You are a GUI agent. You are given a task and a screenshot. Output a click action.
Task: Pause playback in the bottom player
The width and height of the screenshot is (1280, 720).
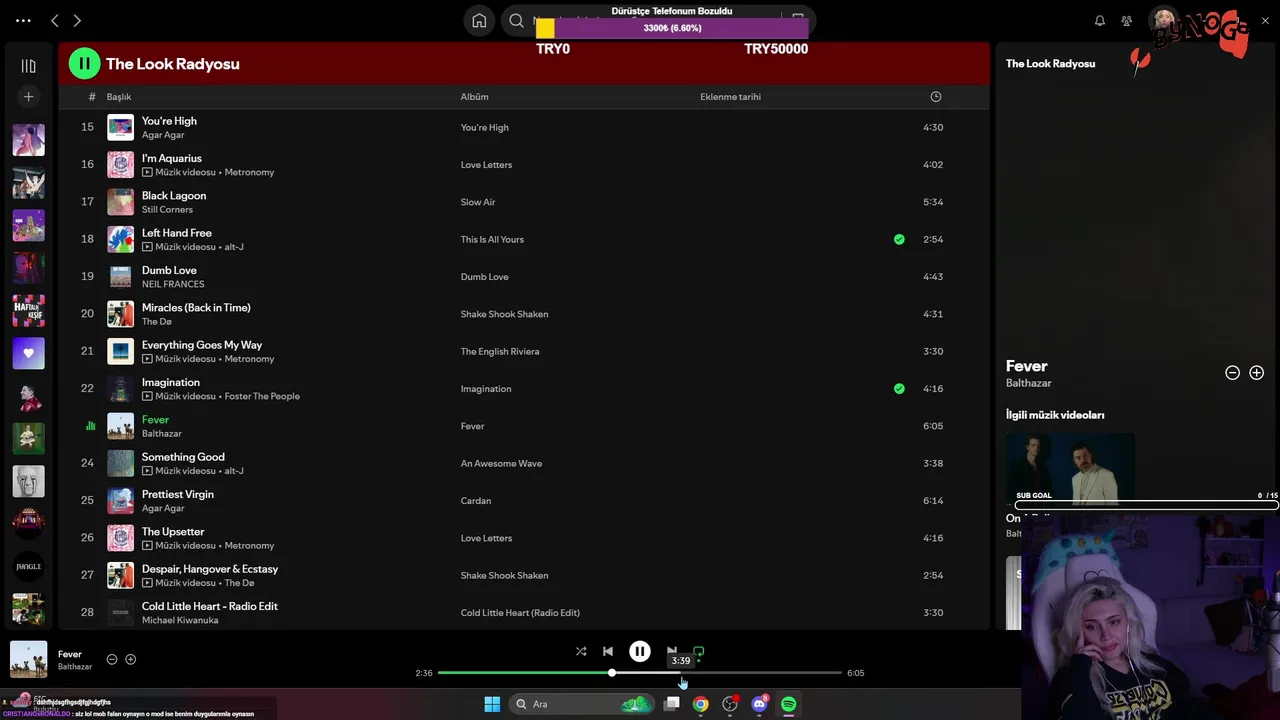[x=640, y=651]
